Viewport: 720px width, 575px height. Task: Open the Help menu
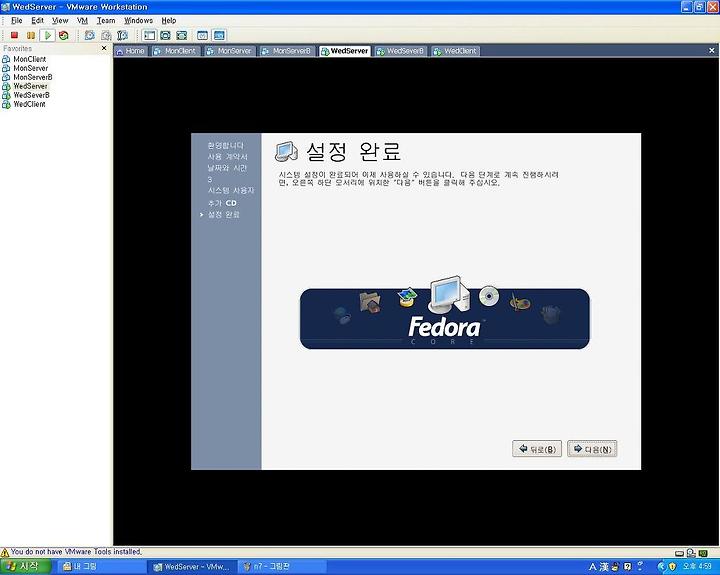(169, 20)
